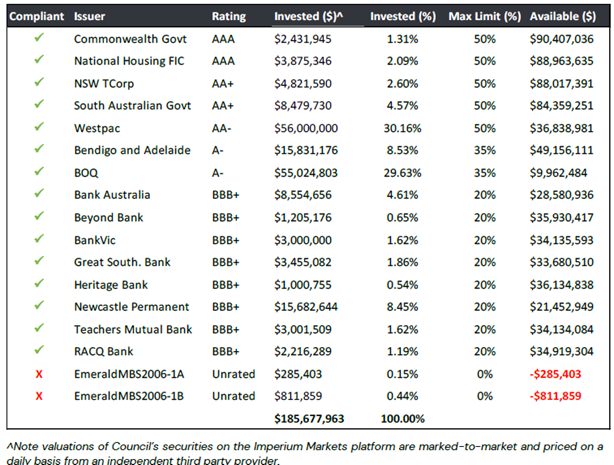This screenshot has width=614, height=465.
Task: Click the compliant checkmark for Westpac
Action: click(39, 128)
